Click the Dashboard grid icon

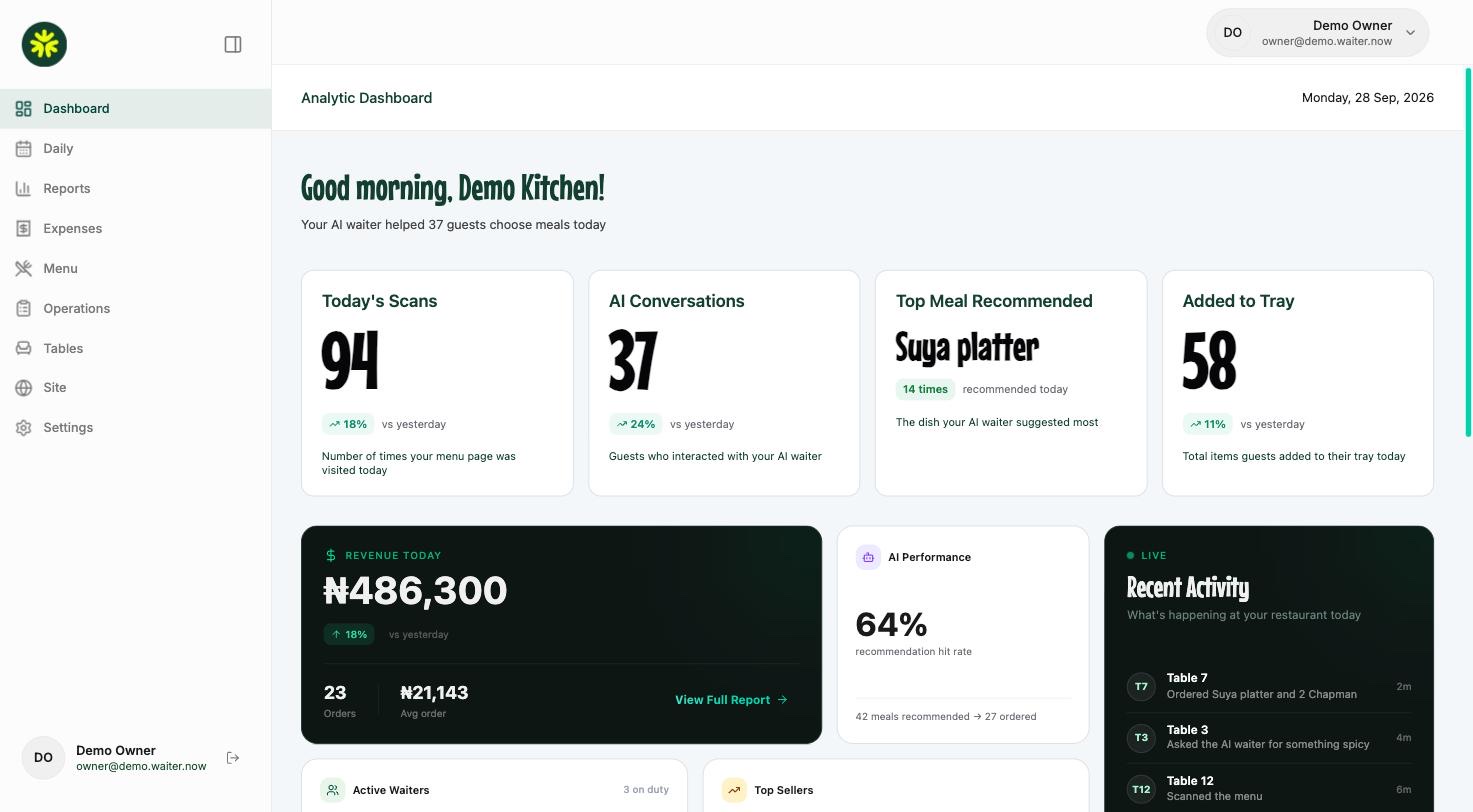pyautogui.click(x=24, y=108)
